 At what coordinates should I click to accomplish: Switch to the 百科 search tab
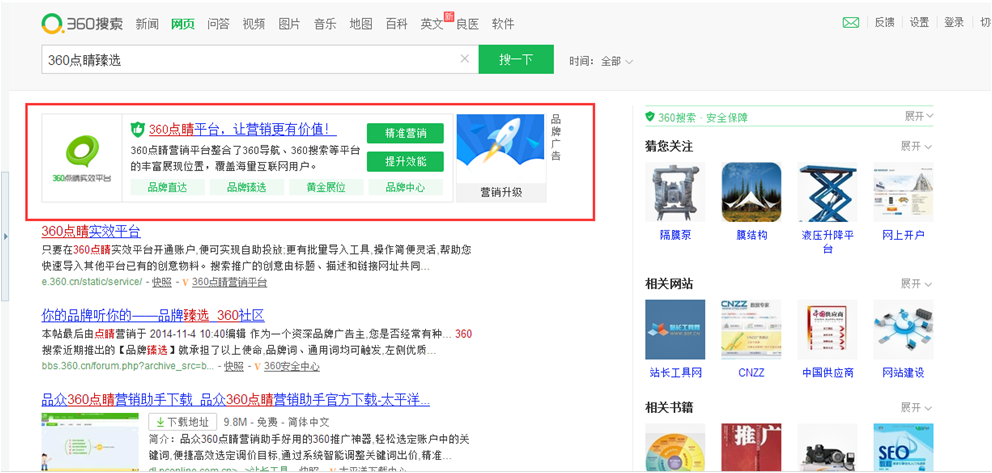(x=397, y=24)
